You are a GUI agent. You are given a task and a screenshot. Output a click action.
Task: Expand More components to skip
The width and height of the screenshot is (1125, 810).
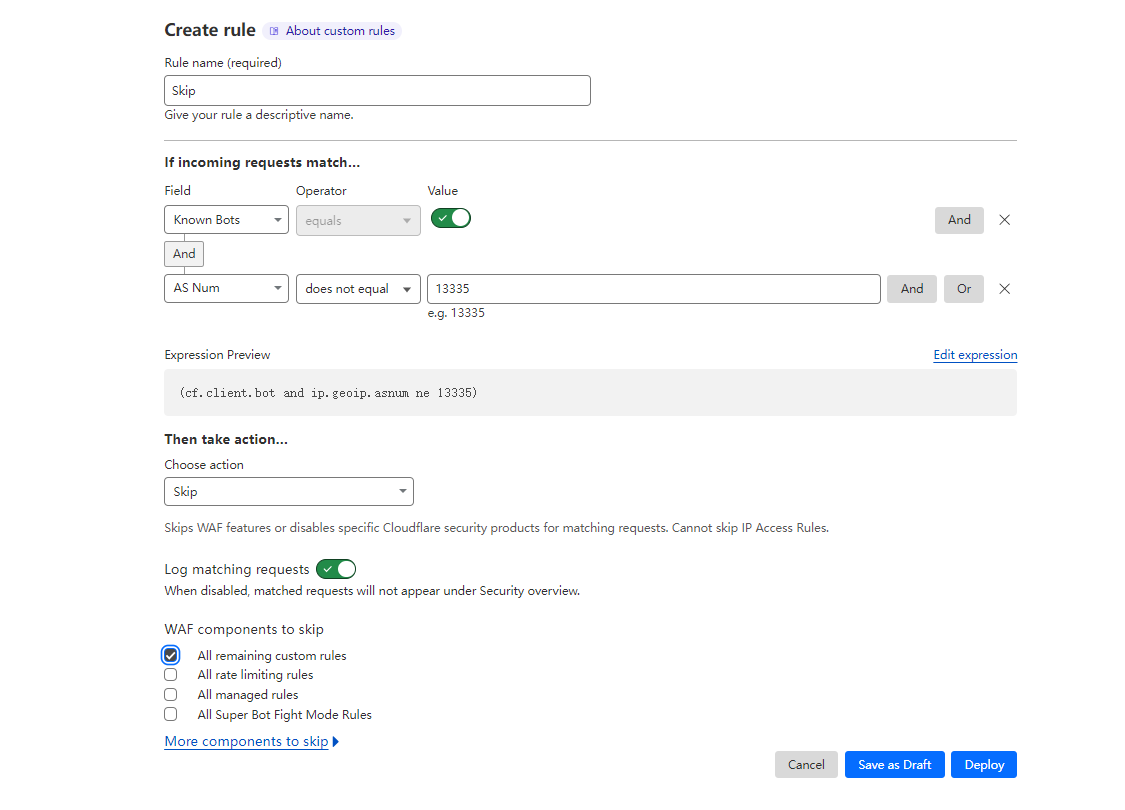tap(251, 742)
